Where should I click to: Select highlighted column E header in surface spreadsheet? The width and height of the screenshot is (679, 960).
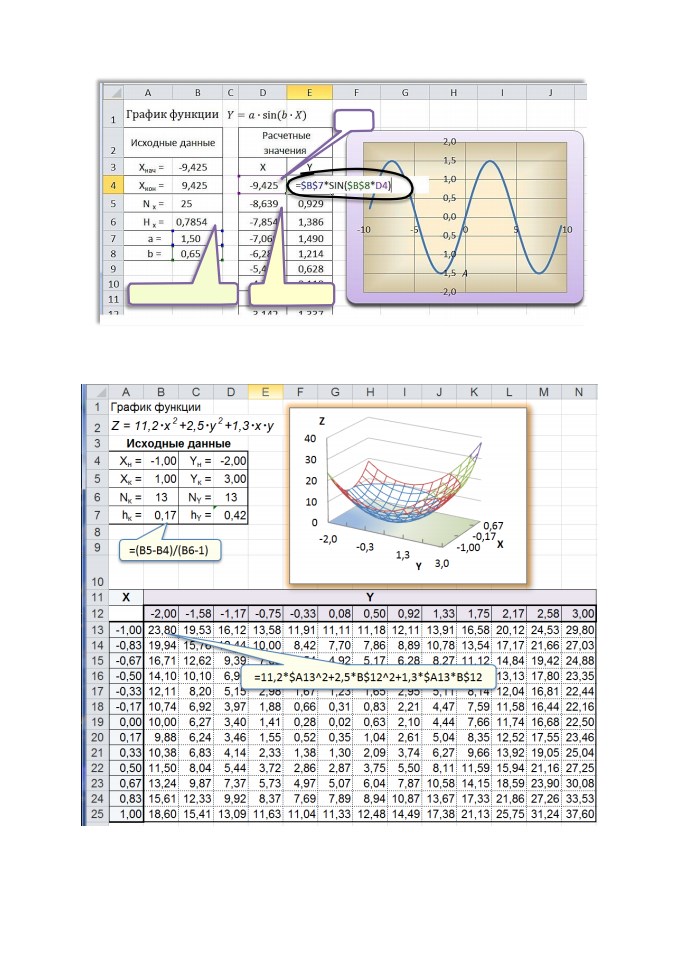pyautogui.click(x=265, y=392)
